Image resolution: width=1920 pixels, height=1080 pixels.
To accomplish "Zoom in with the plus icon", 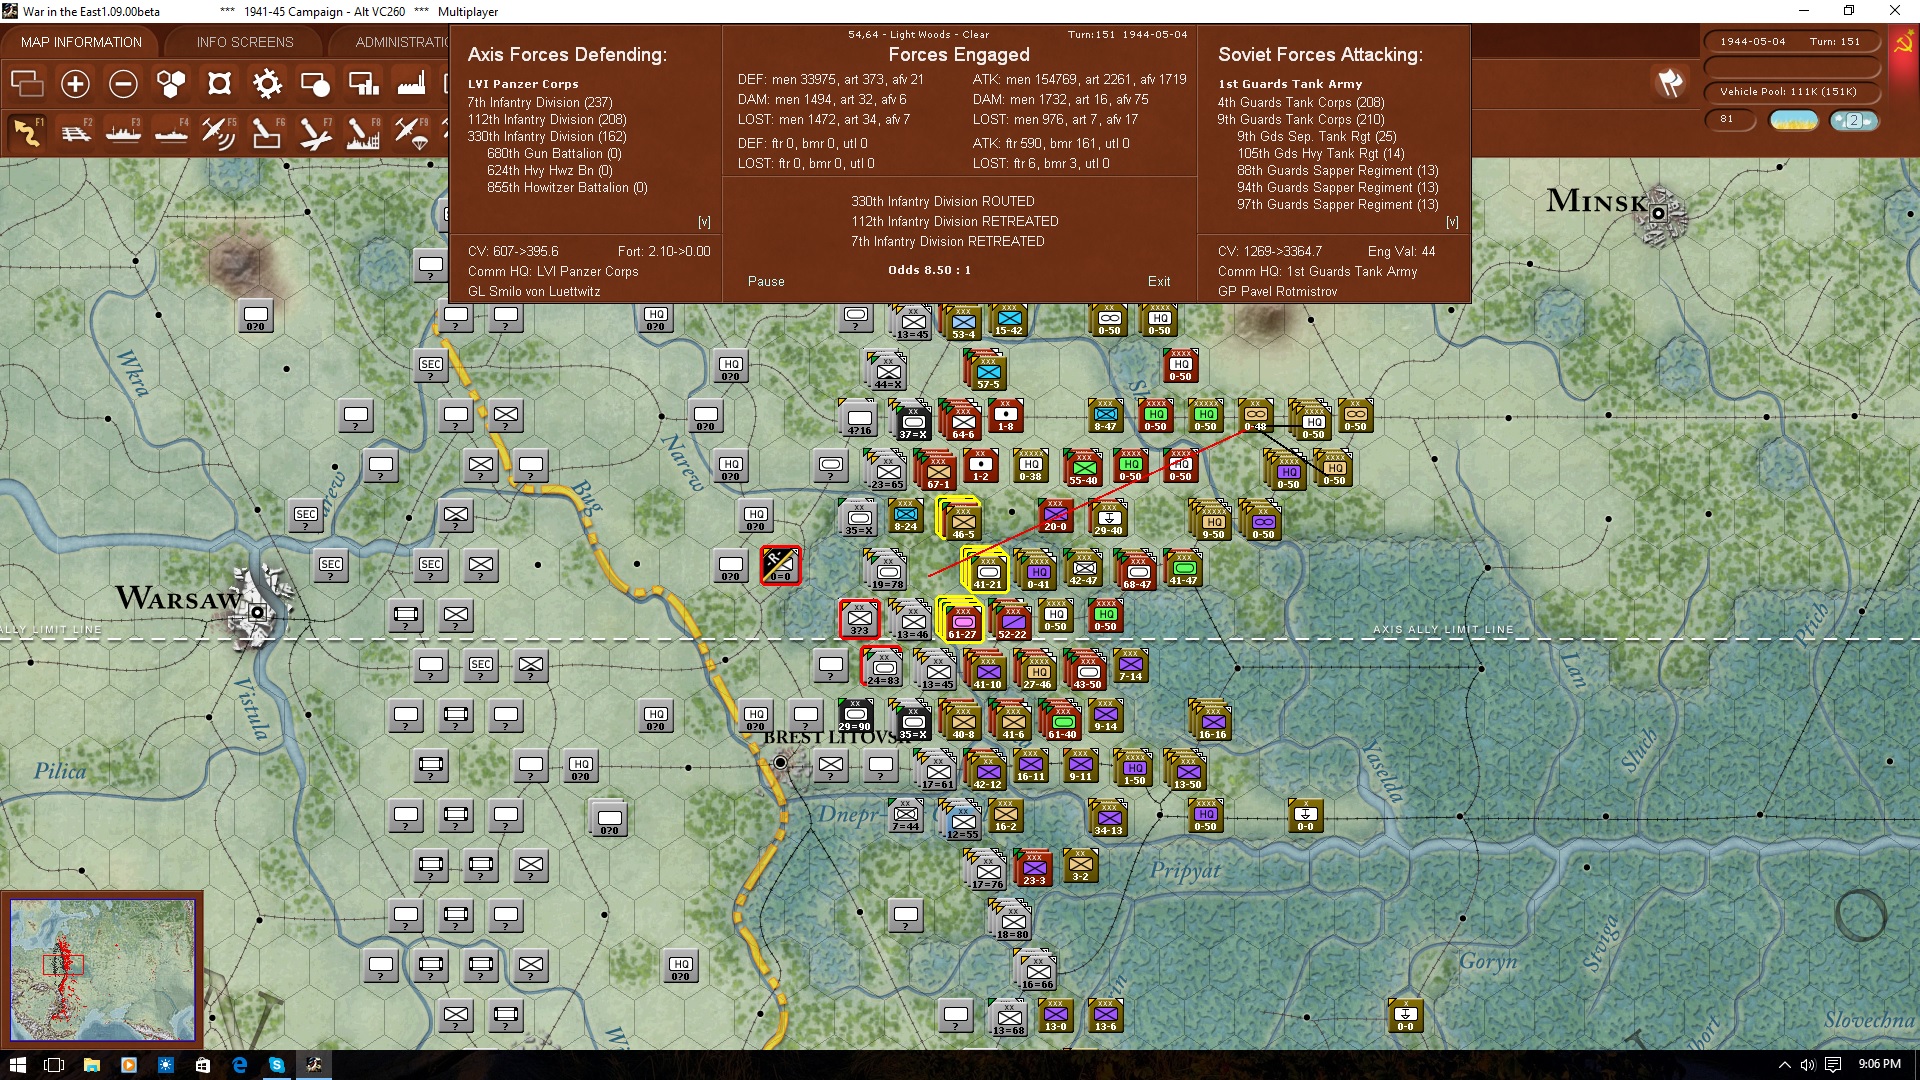I will point(75,84).
